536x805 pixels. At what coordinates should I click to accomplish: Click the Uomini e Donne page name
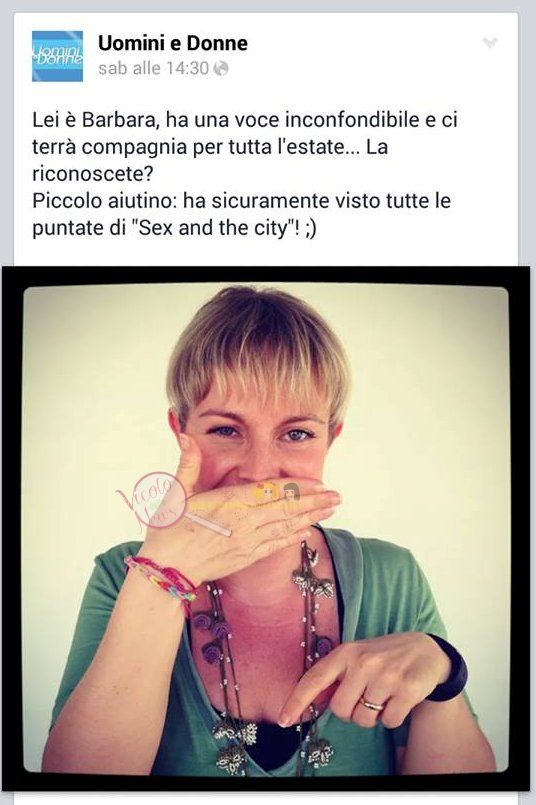(173, 43)
